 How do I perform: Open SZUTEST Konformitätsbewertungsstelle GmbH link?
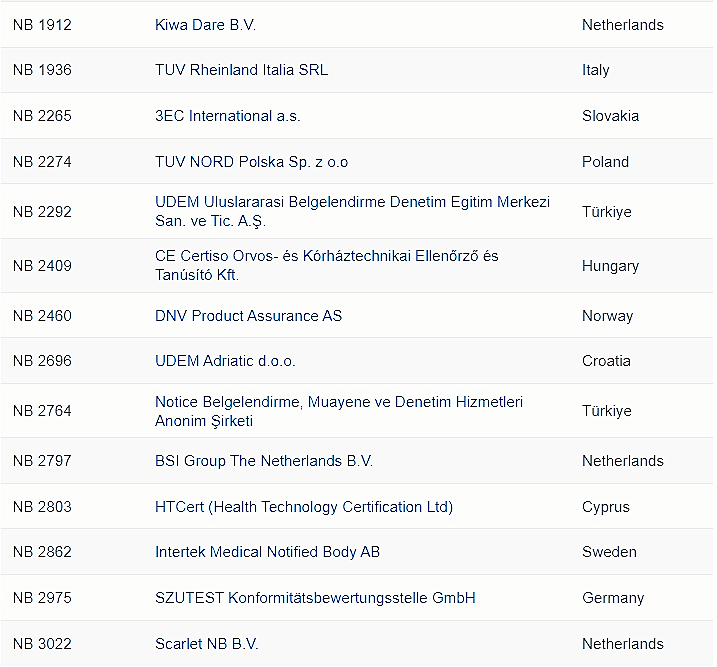(315, 598)
